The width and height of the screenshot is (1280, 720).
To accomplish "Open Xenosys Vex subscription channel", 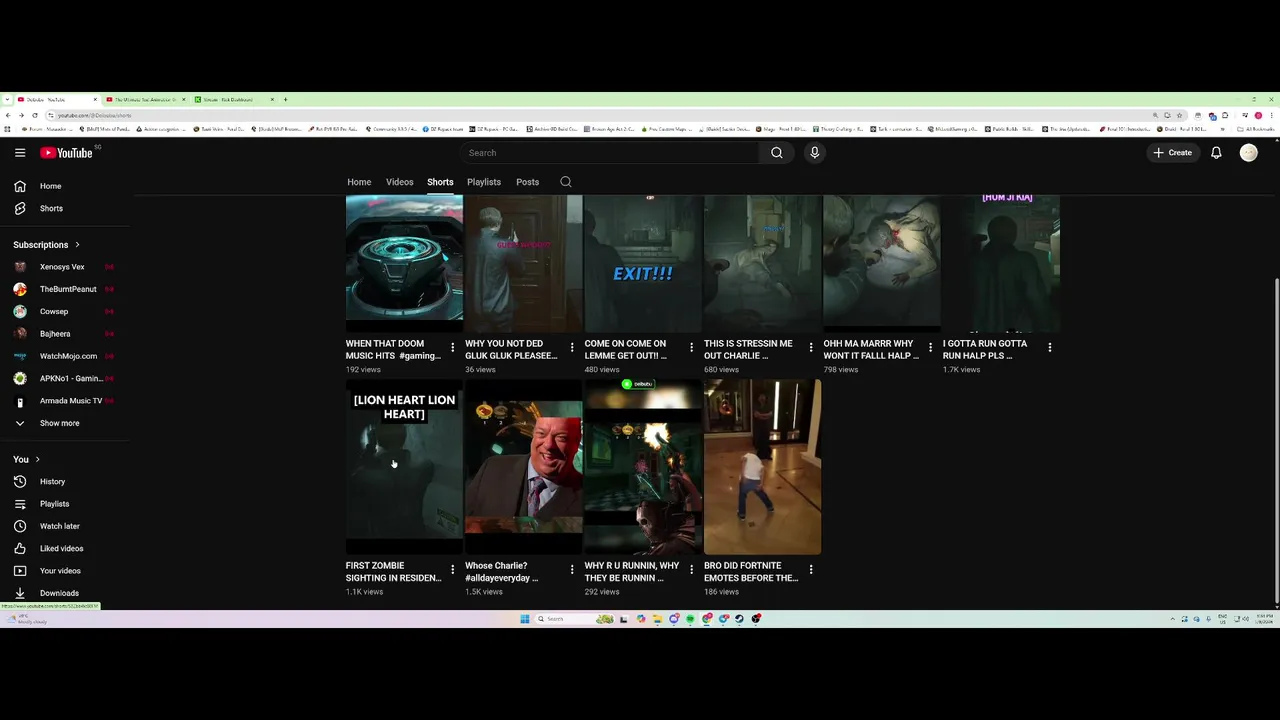I will tap(67, 267).
